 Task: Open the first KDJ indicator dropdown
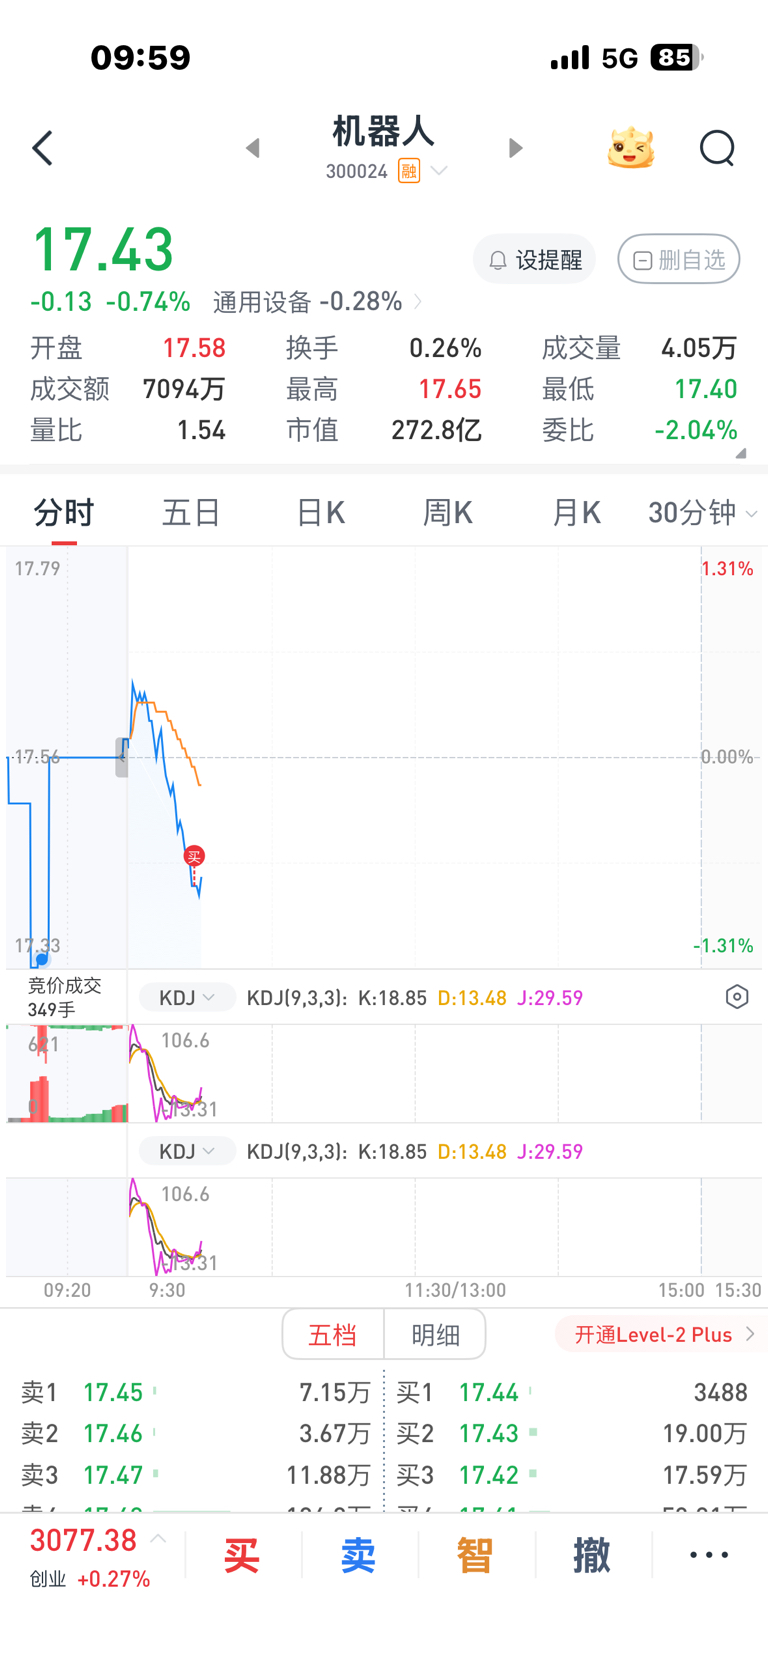(187, 998)
